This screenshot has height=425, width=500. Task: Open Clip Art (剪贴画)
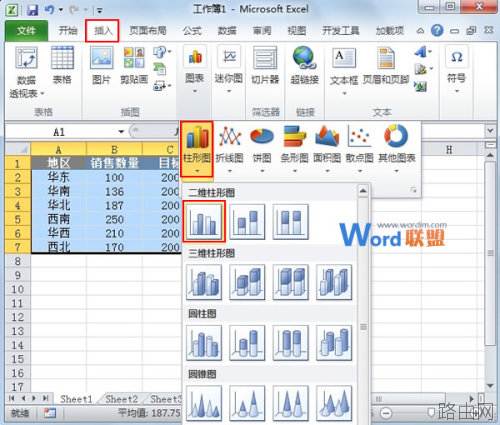click(x=134, y=65)
